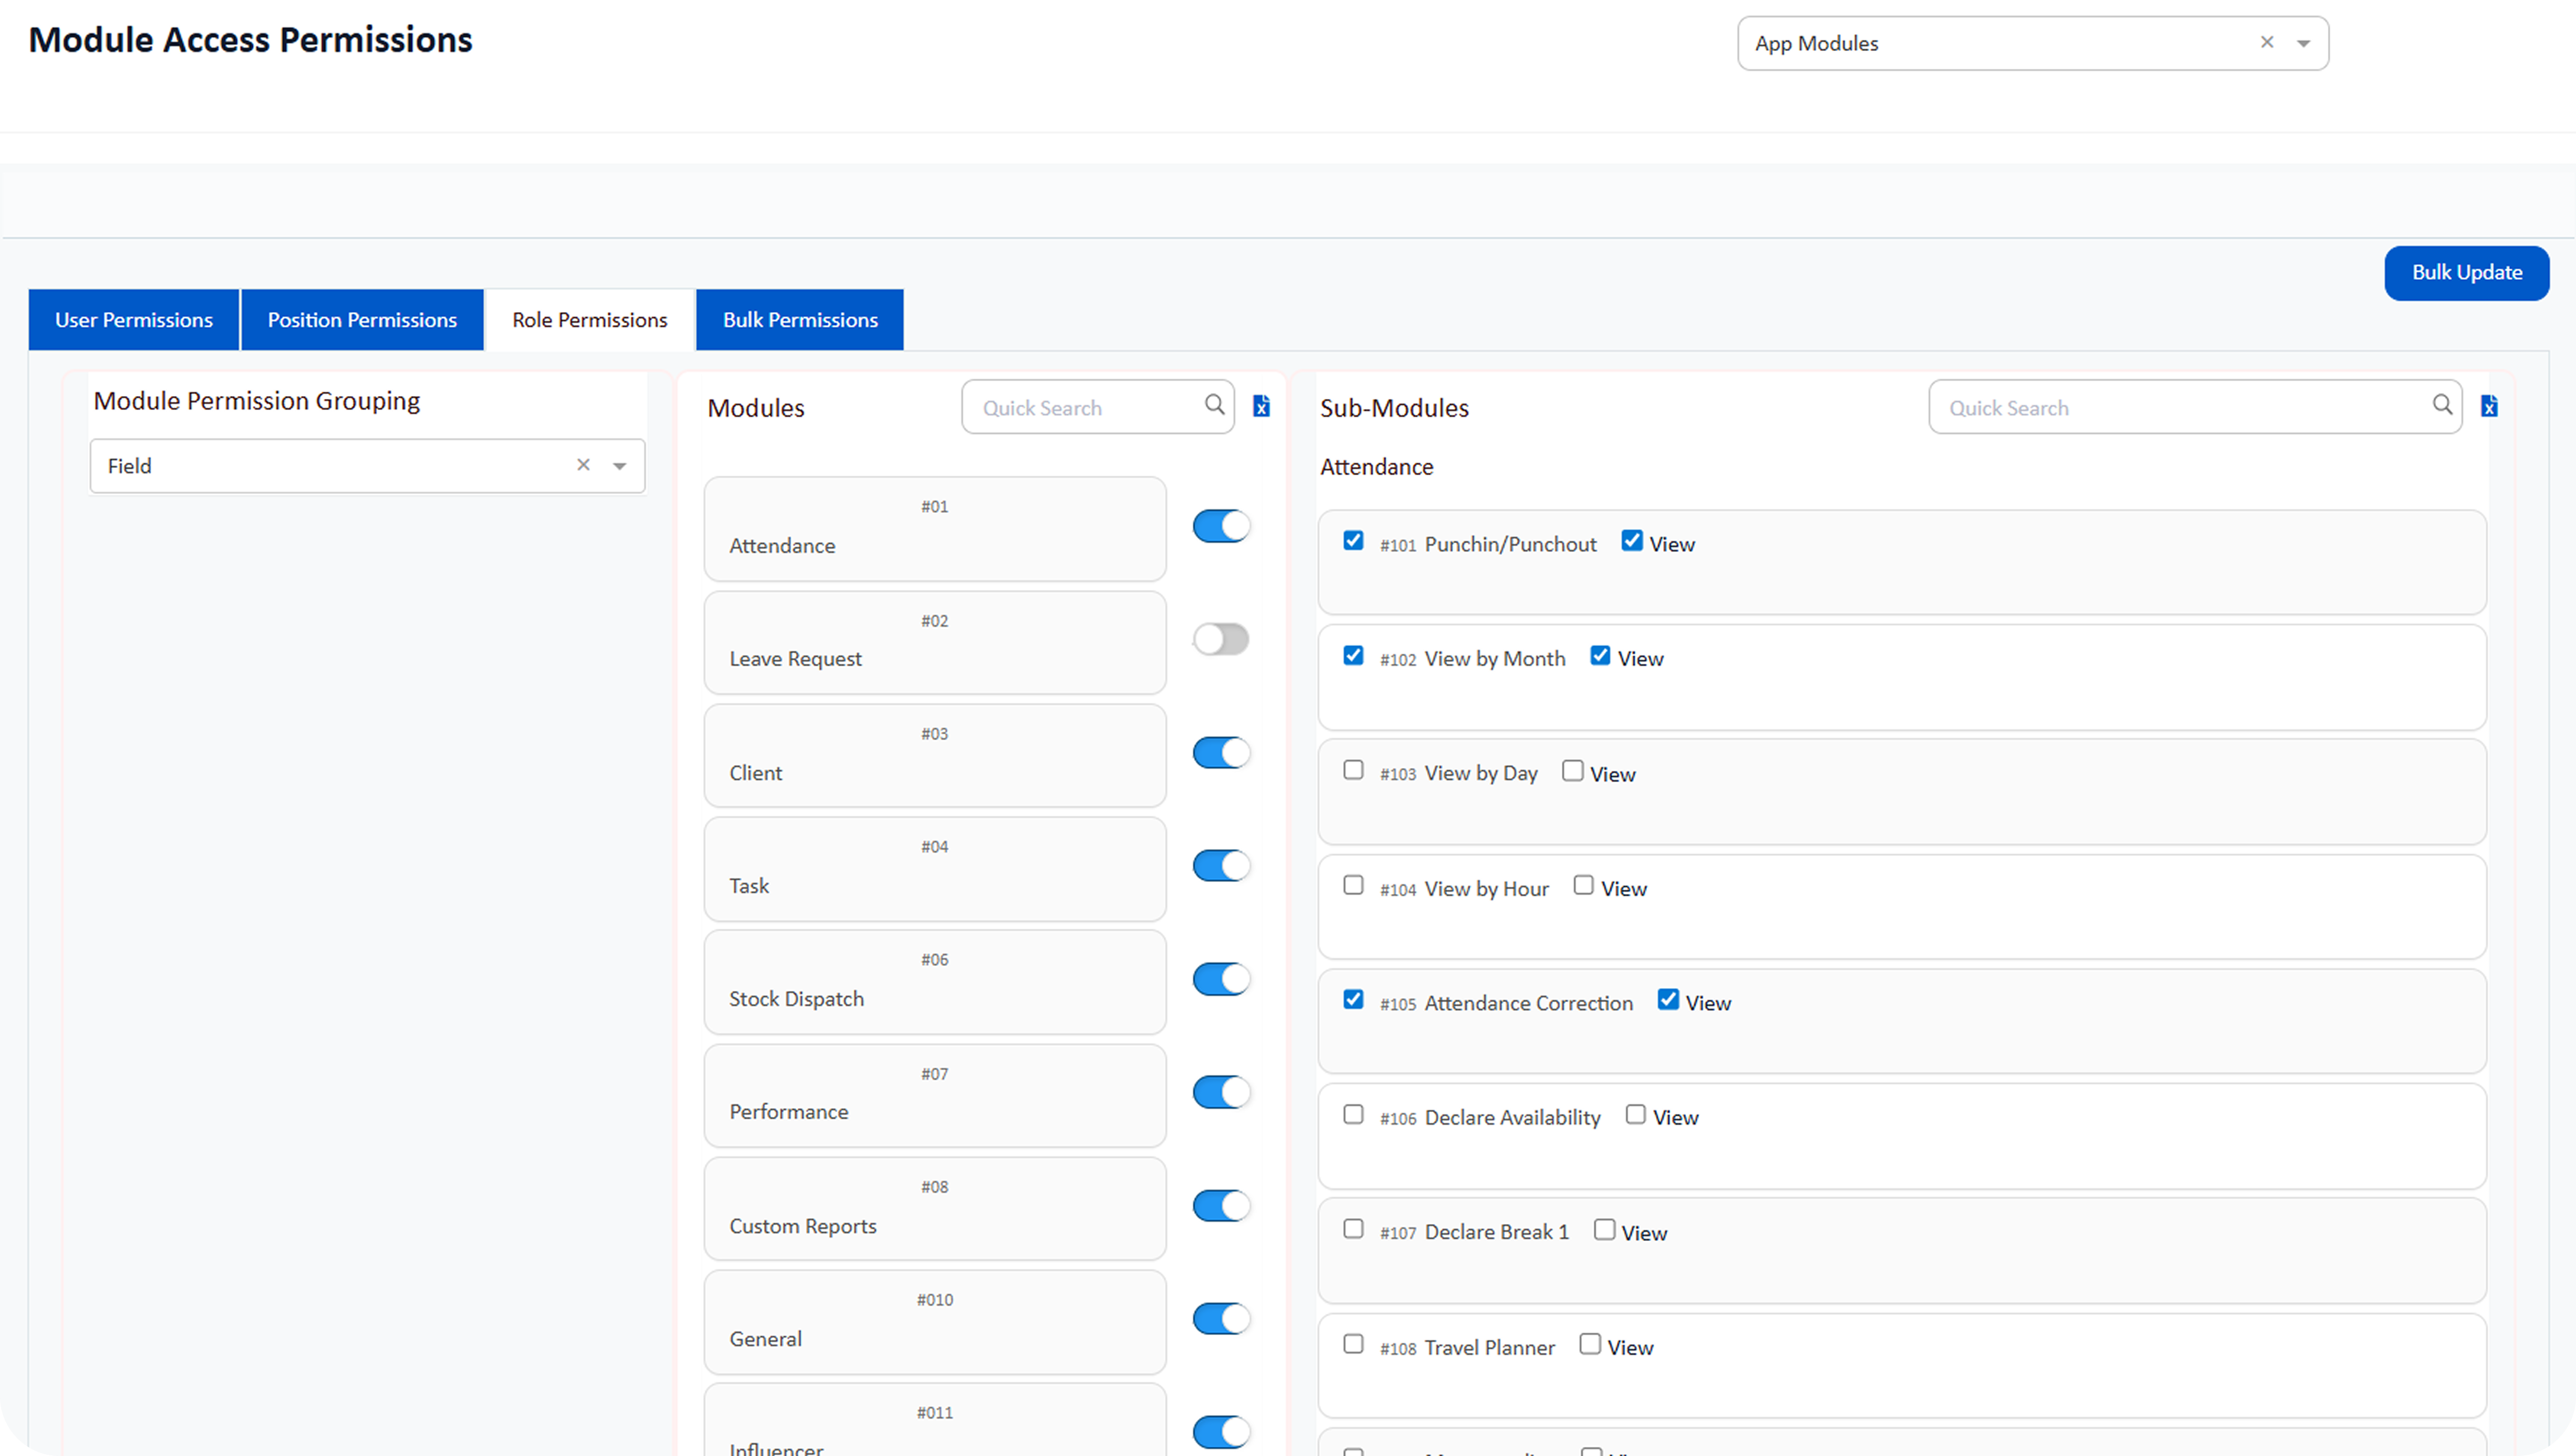Image resolution: width=2576 pixels, height=1456 pixels.
Task: Uncheck the View box for Attendance Correction
Action: (x=1668, y=1000)
